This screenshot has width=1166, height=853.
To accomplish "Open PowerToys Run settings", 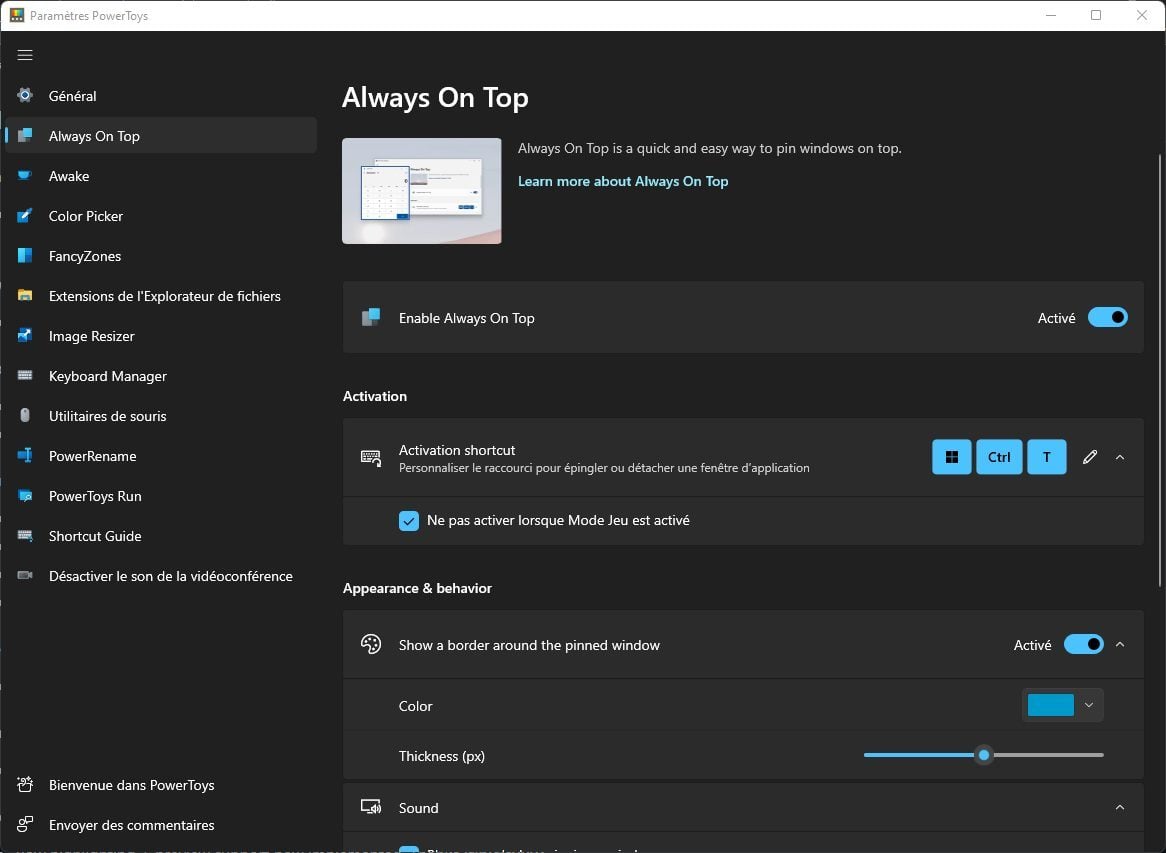I will (x=161, y=495).
